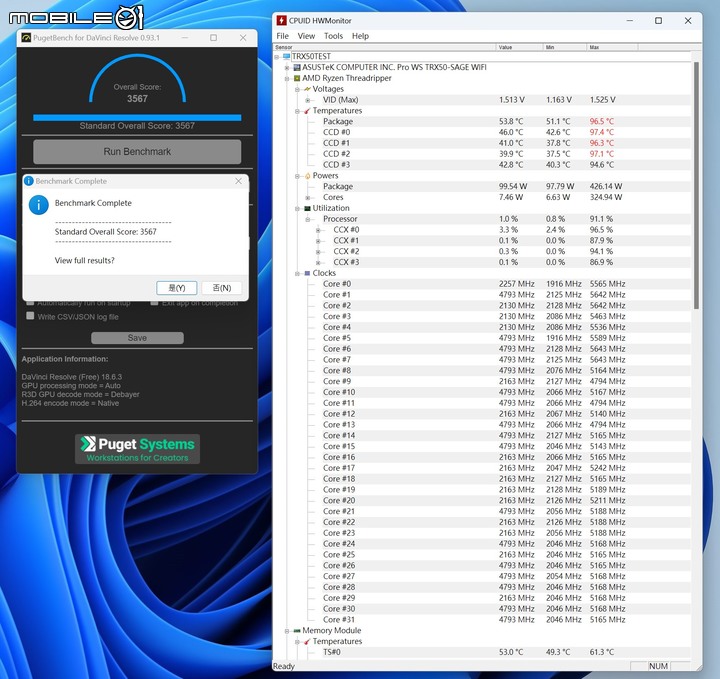Image resolution: width=720 pixels, height=679 pixels.
Task: Collapse the Processor utilization node
Action: 308,219
